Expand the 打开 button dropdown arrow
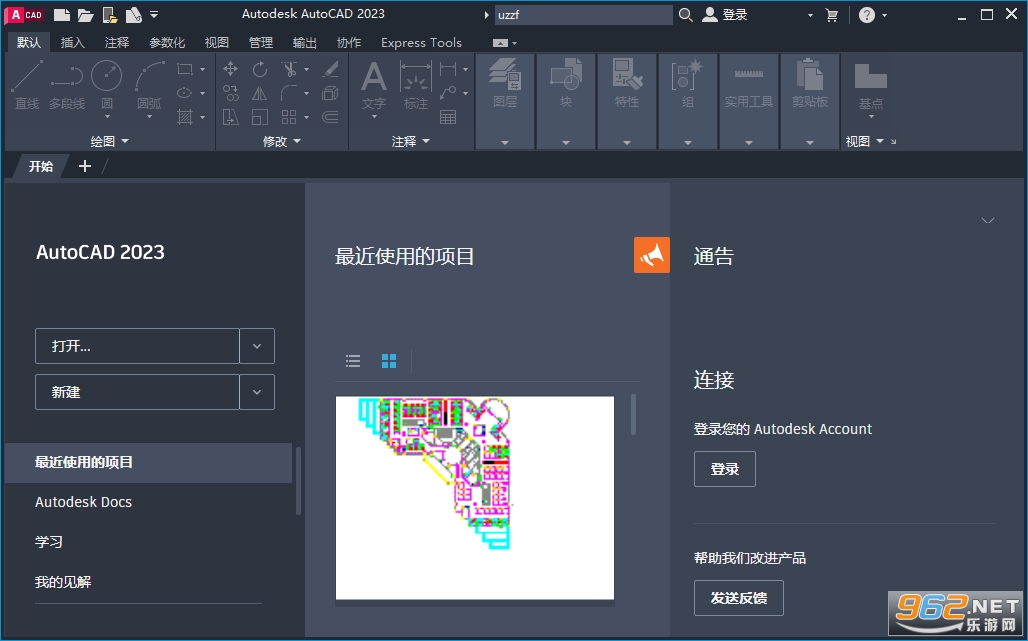 (257, 346)
